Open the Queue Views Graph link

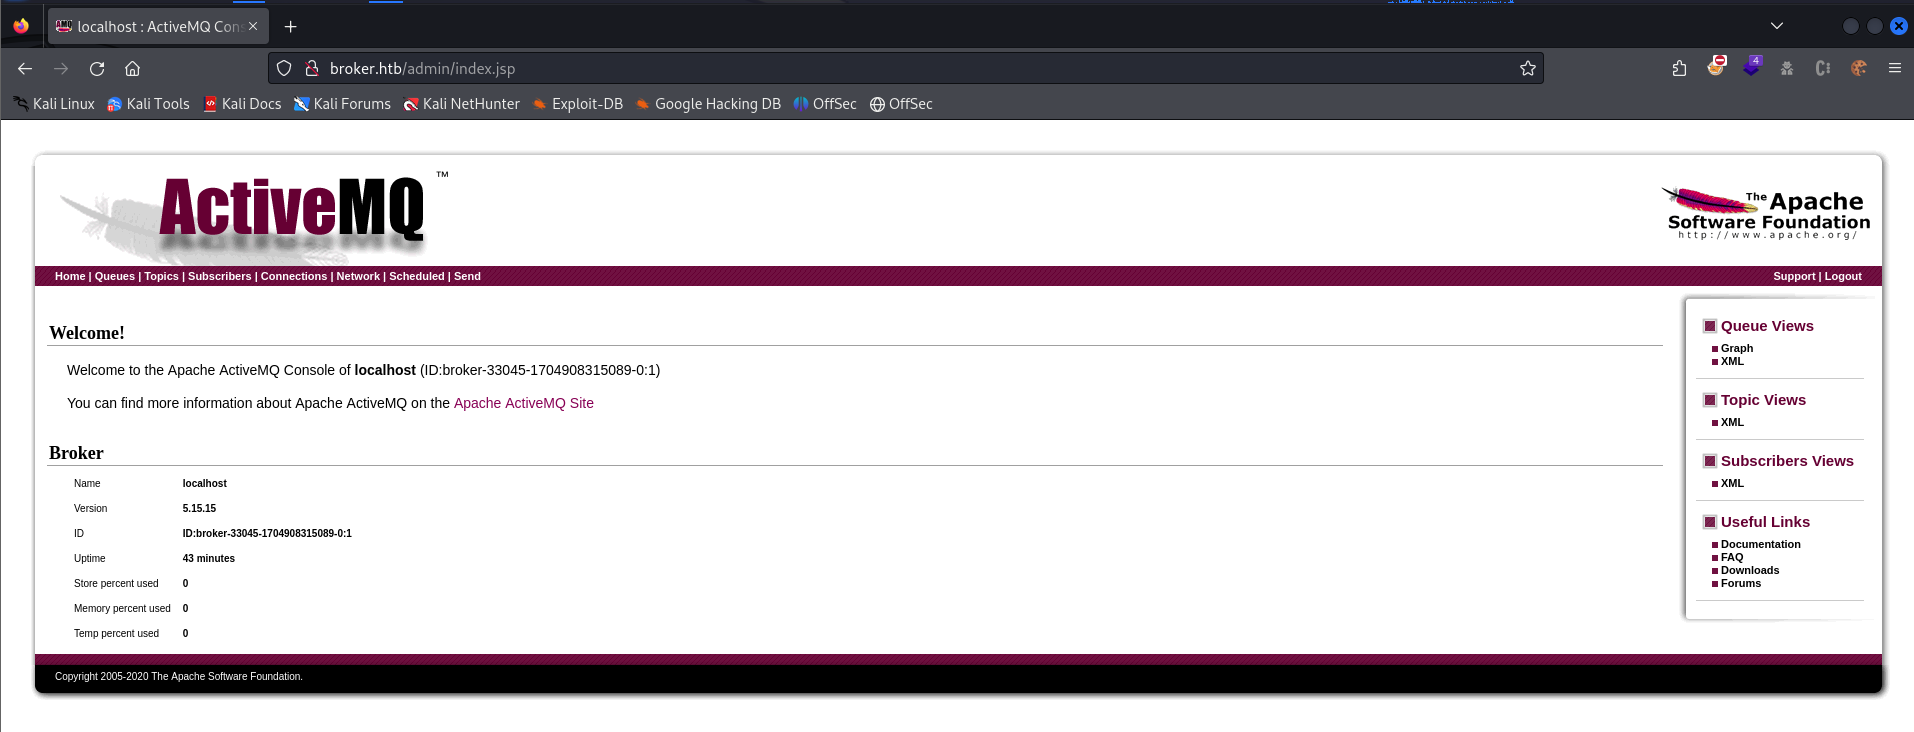click(x=1737, y=348)
